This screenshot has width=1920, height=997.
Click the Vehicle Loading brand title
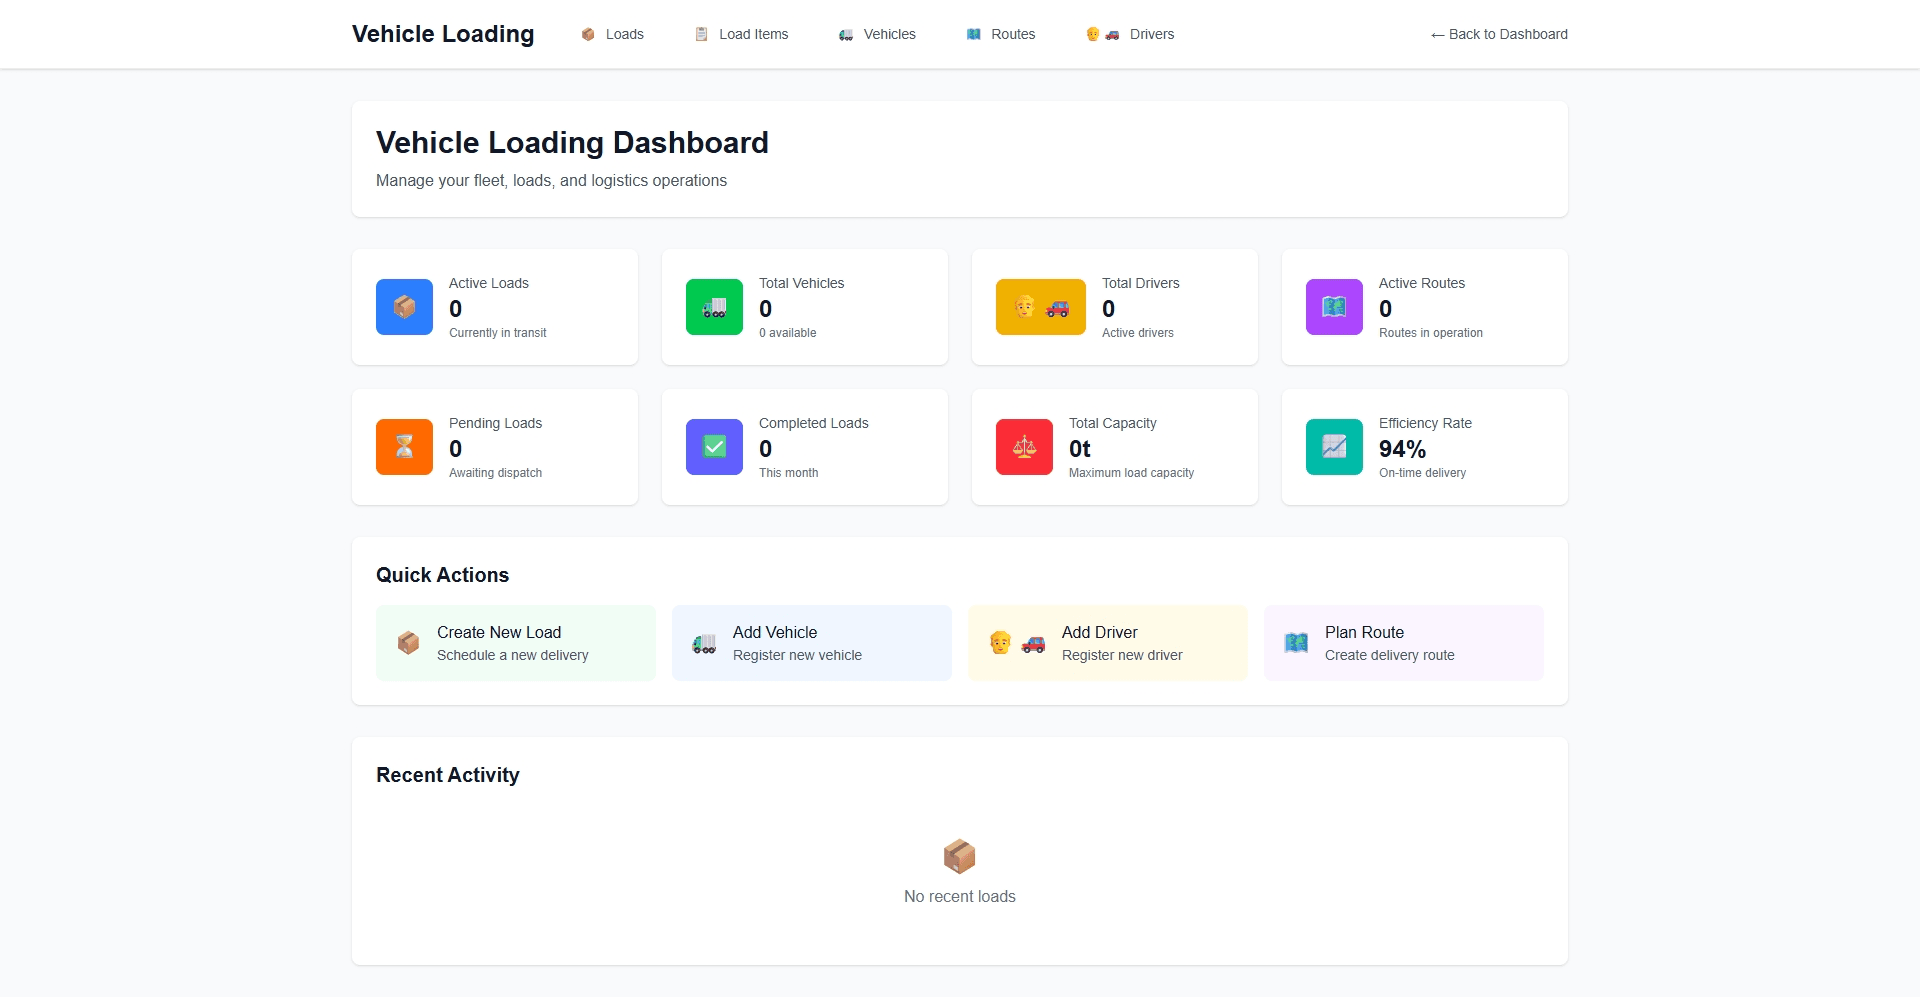[x=443, y=34]
